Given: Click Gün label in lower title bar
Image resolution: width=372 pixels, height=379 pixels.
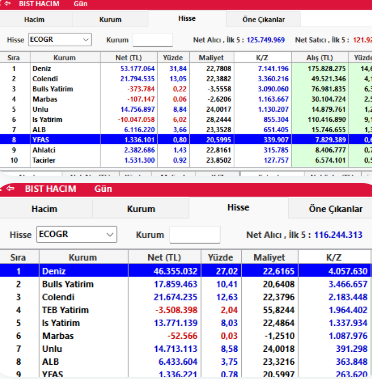Looking at the screenshot, I should point(103,189).
